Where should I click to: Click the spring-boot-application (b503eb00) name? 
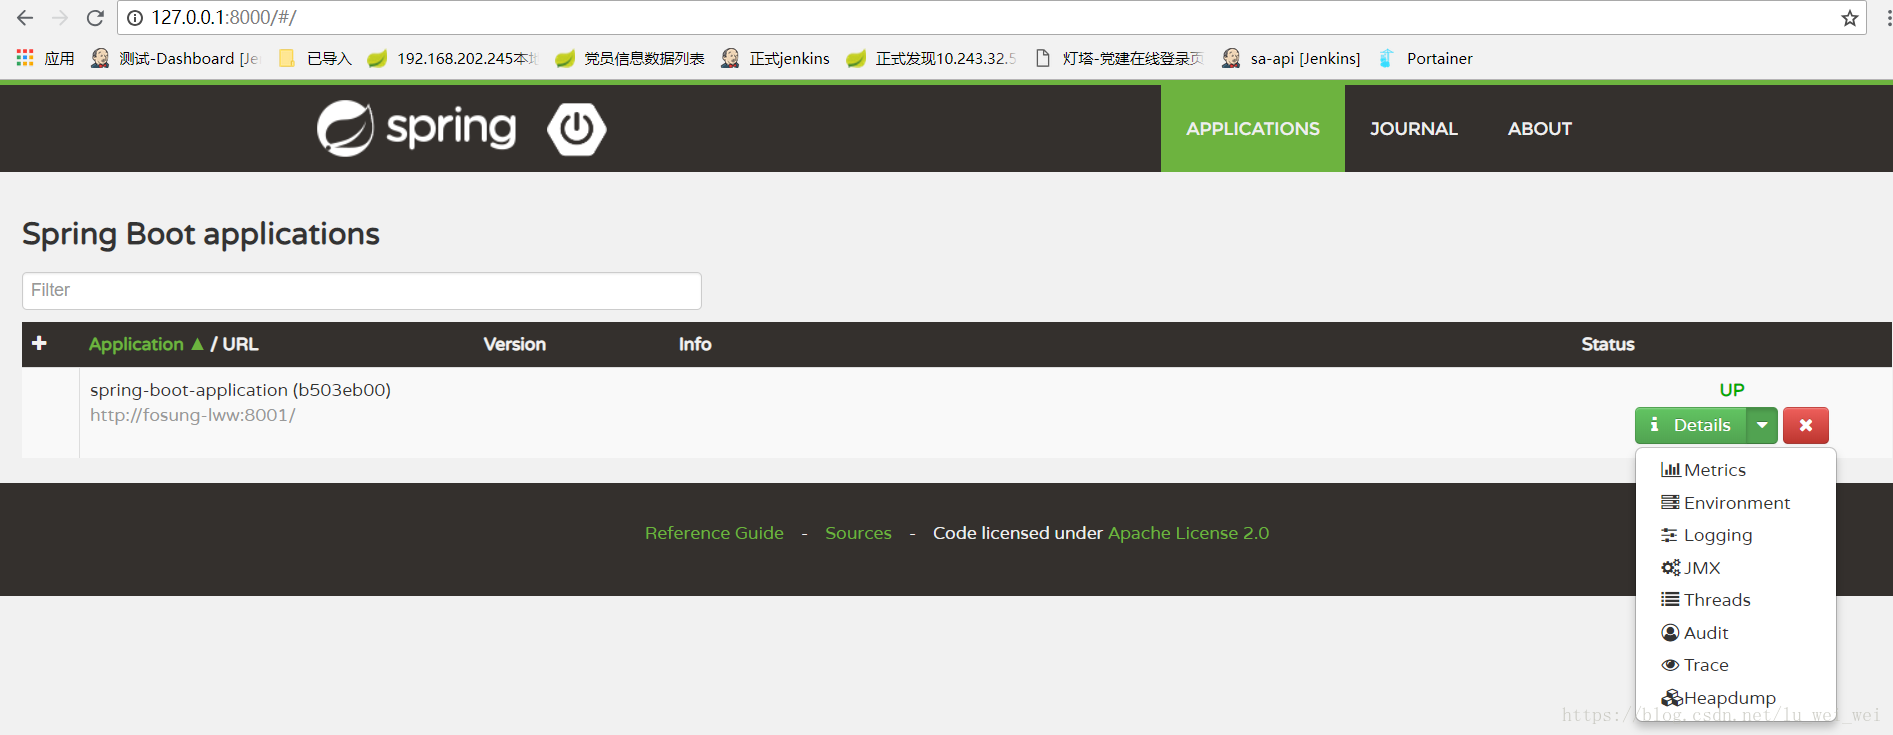(x=240, y=390)
